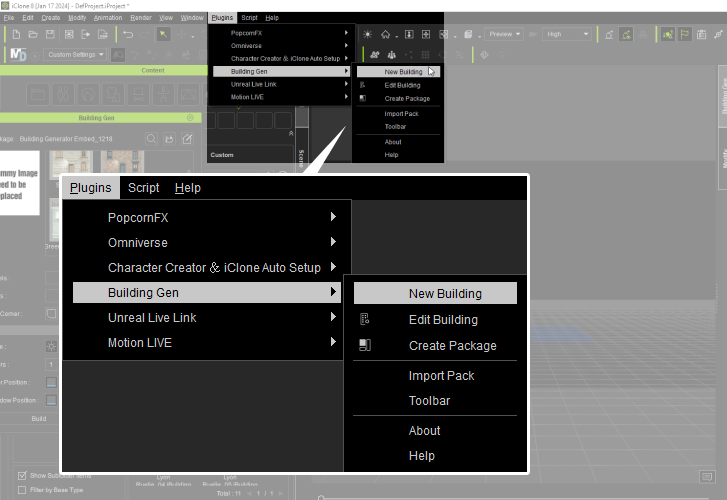Create a new project from toolbar

16,34
